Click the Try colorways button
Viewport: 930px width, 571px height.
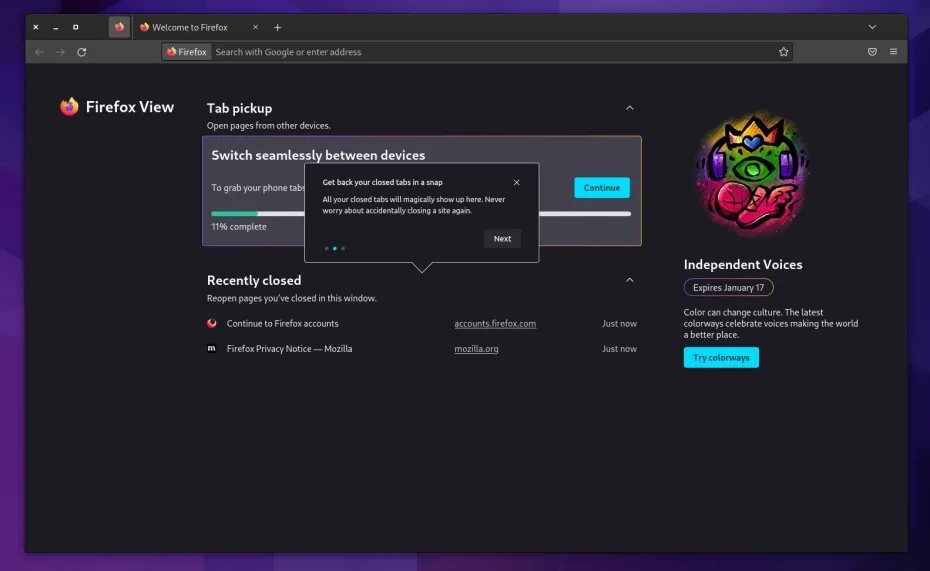tap(721, 358)
